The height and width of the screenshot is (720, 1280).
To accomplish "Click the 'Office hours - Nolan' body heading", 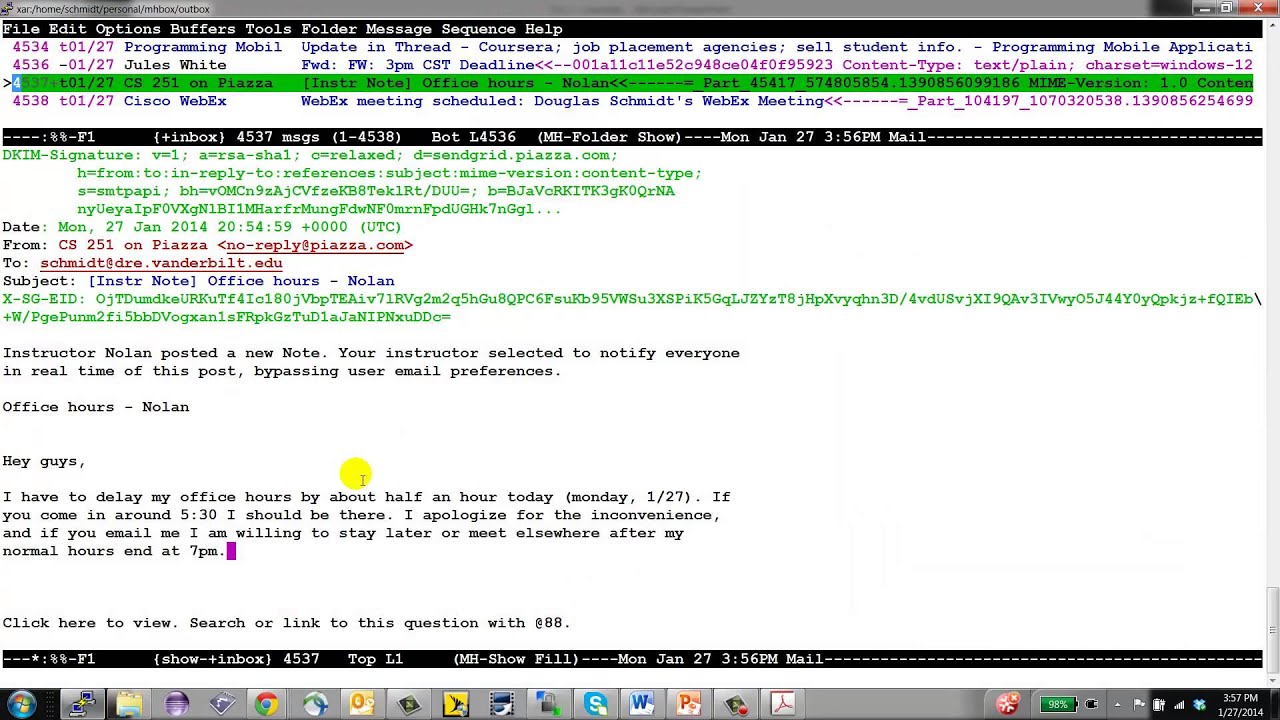I will 96,407.
